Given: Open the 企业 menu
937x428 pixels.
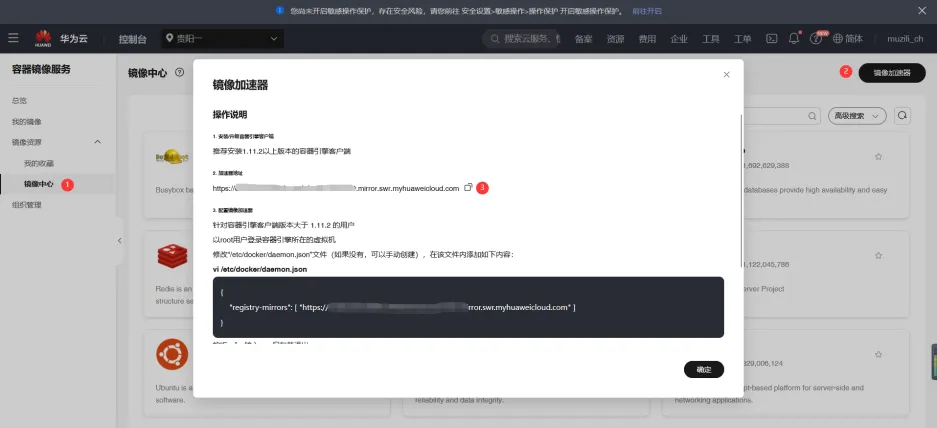Looking at the screenshot, I should coord(679,39).
